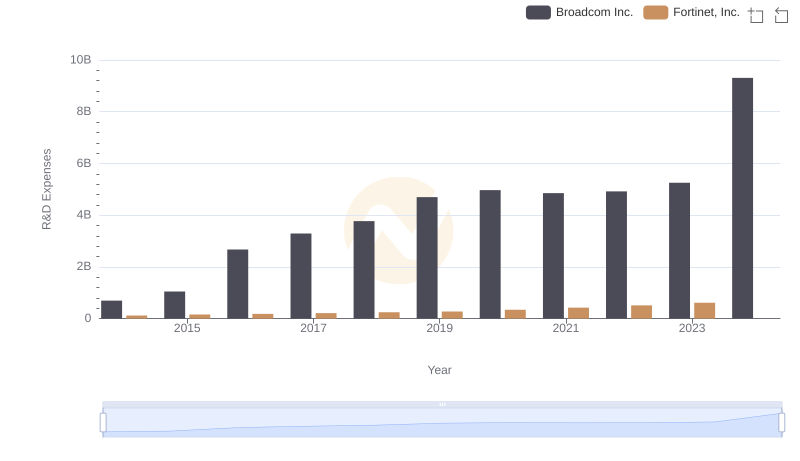Click the Fortinet bar for 2023
The width and height of the screenshot is (800, 461).
point(704,311)
